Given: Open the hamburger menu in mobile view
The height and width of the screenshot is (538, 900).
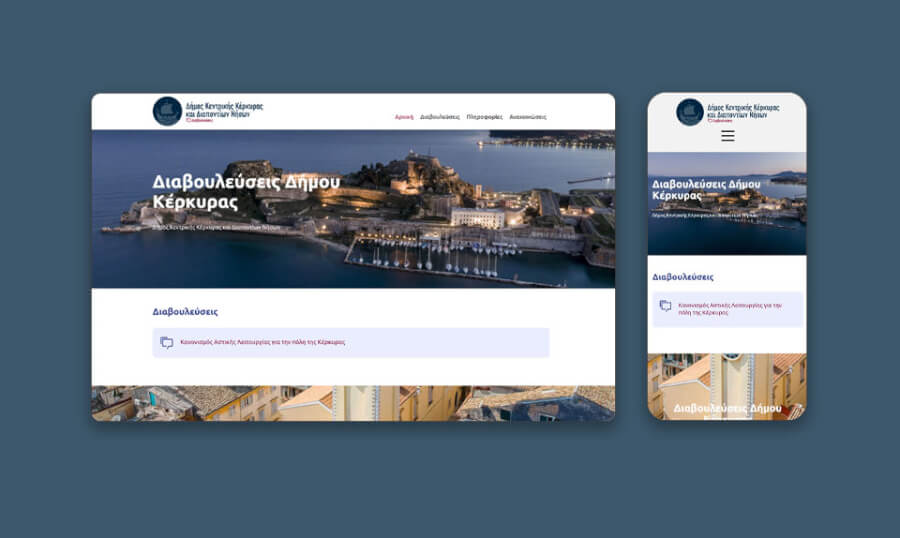Looking at the screenshot, I should 727,136.
